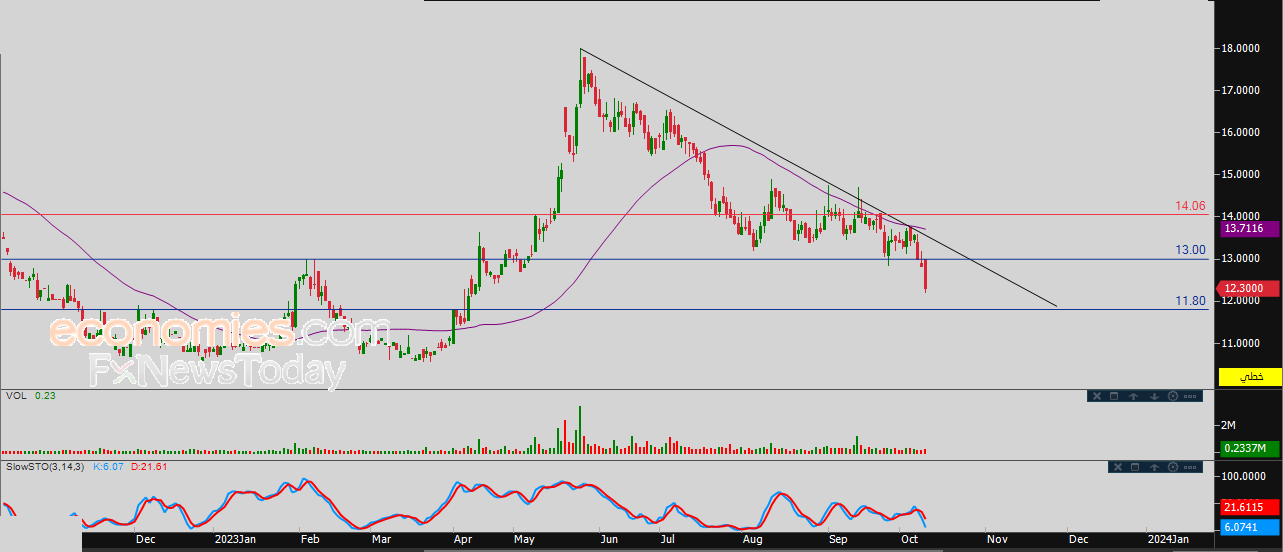Open settings gear for SlowSTO panel
Viewport: 1283px width, 552px height.
1173,467
